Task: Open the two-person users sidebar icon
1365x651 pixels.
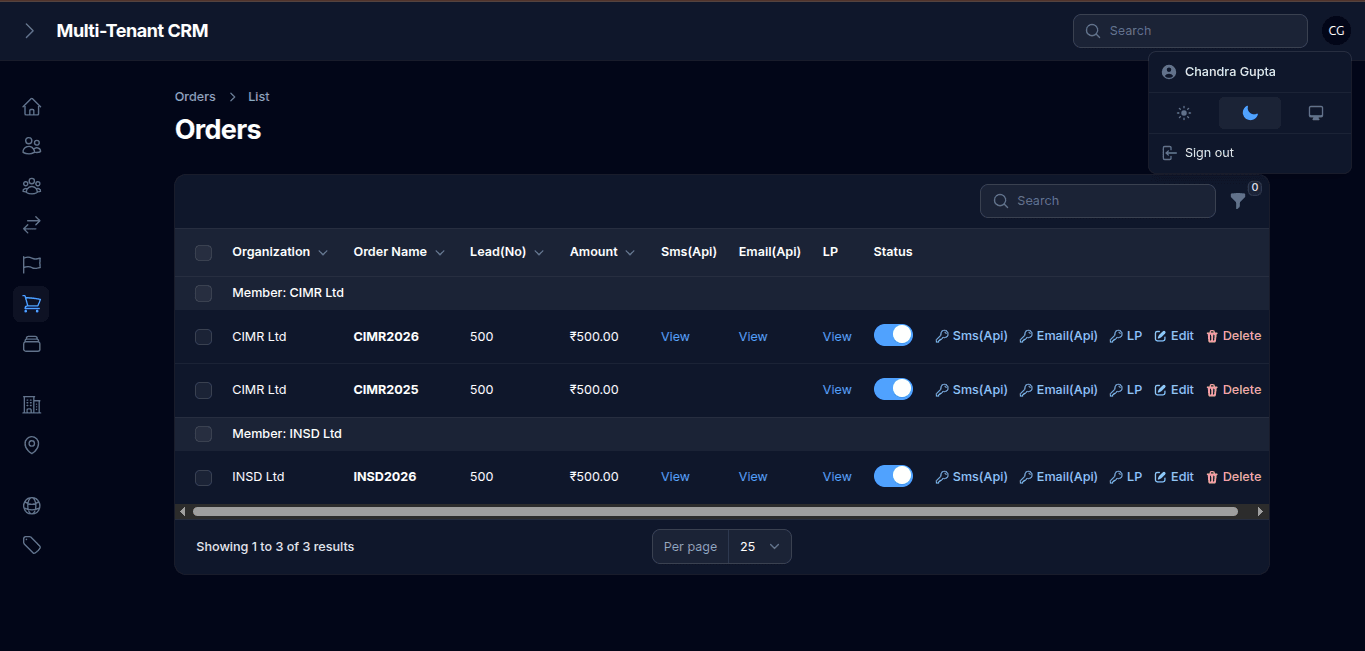Action: tap(31, 146)
